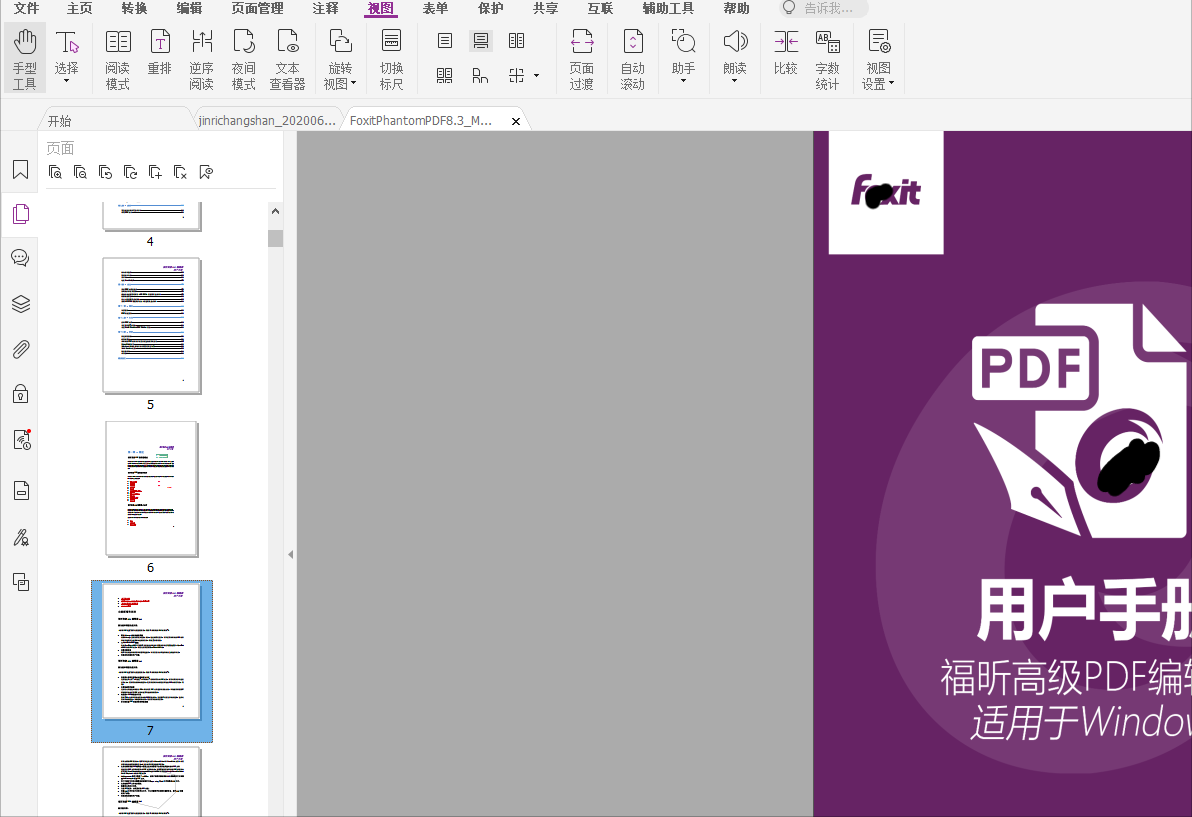Switch to the jinrichangshan document tab
The image size is (1192, 817).
pyautogui.click(x=267, y=121)
